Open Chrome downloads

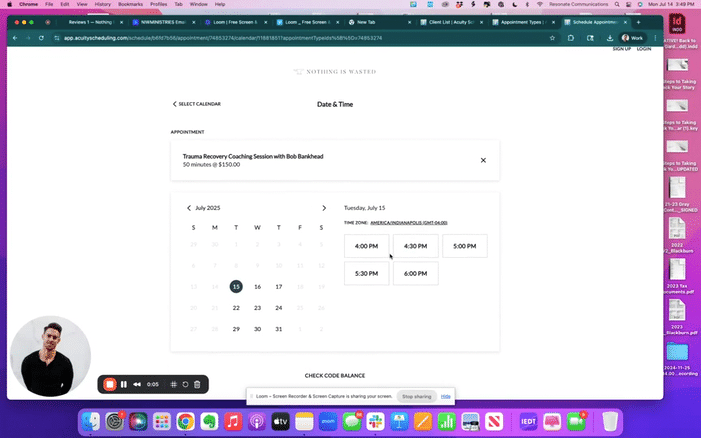(609, 38)
